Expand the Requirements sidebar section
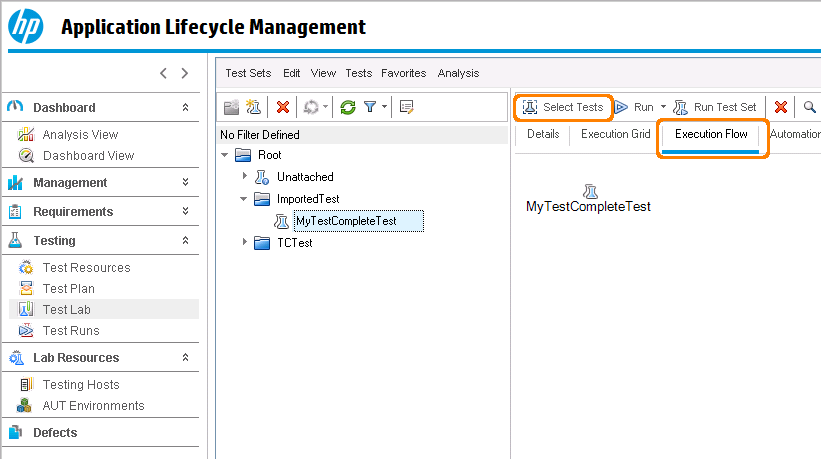 [x=185, y=212]
